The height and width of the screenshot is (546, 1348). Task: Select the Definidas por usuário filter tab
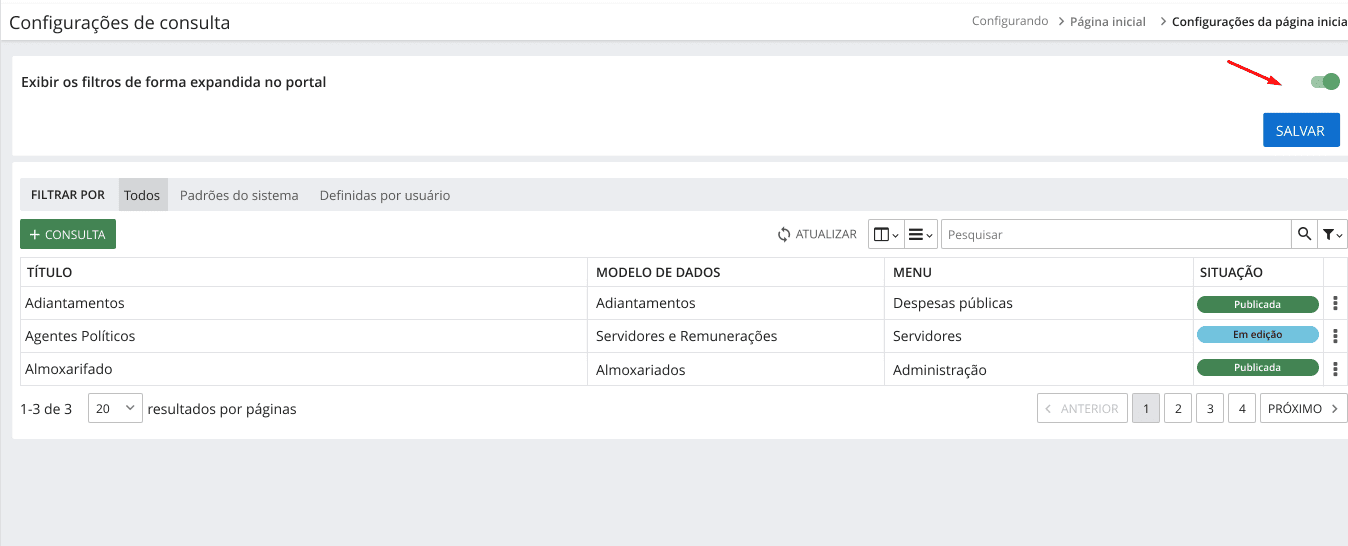pos(385,195)
